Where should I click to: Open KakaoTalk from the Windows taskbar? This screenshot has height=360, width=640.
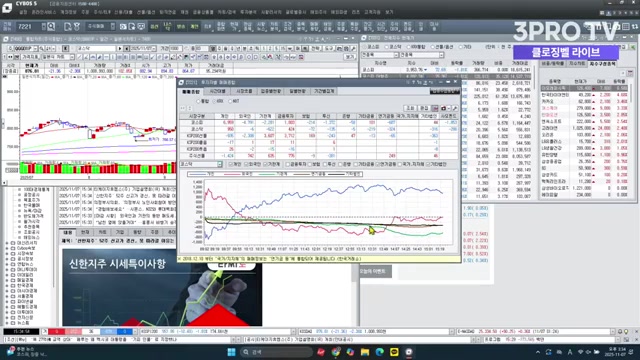click(394, 352)
